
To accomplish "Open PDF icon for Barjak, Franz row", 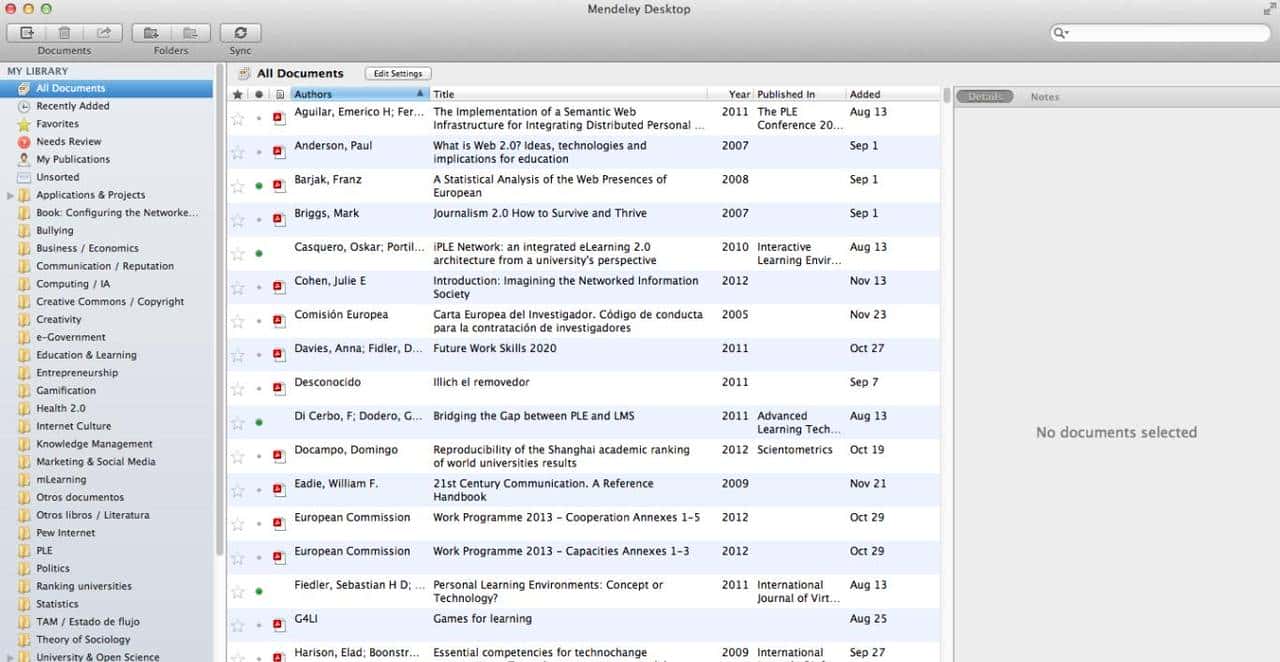I will coord(279,186).
